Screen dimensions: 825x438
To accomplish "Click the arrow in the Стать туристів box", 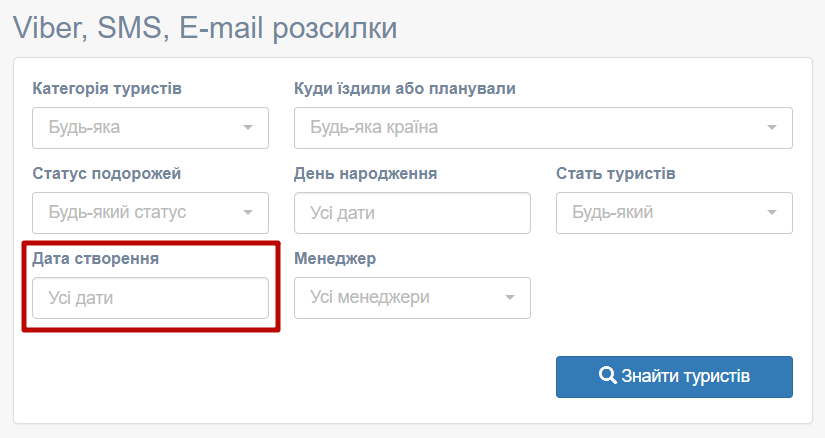I will click(x=772, y=213).
